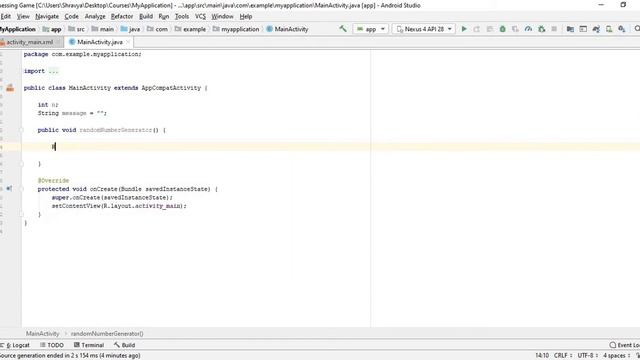Click the package com.example.myapplication line
This screenshot has height=360, width=640.
[x=82, y=54]
